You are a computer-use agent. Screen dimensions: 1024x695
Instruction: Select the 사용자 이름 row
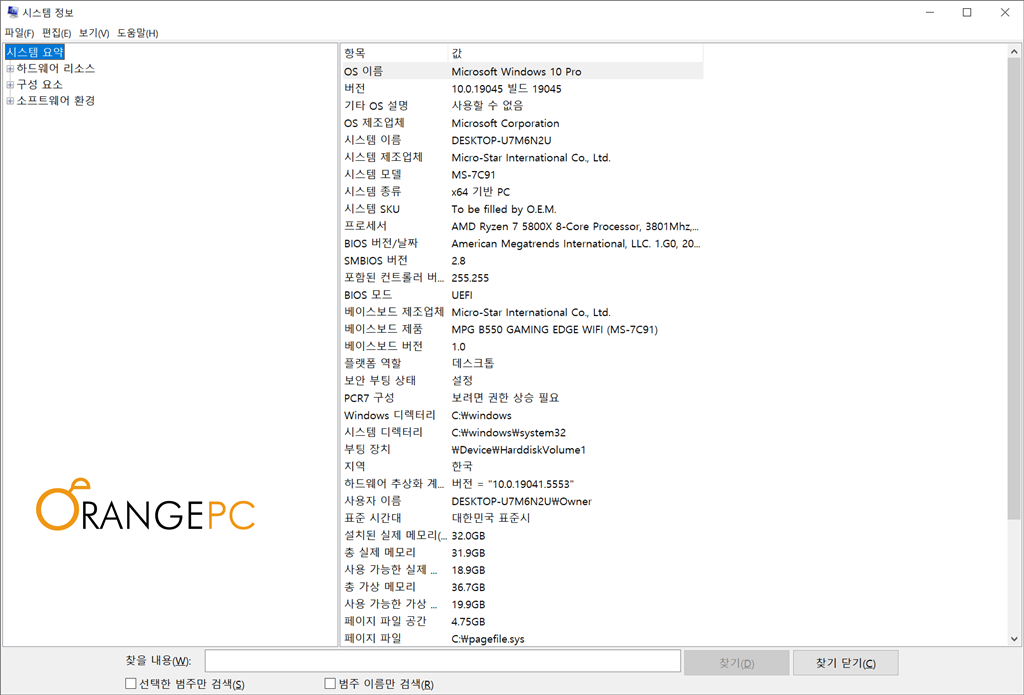[522, 501]
